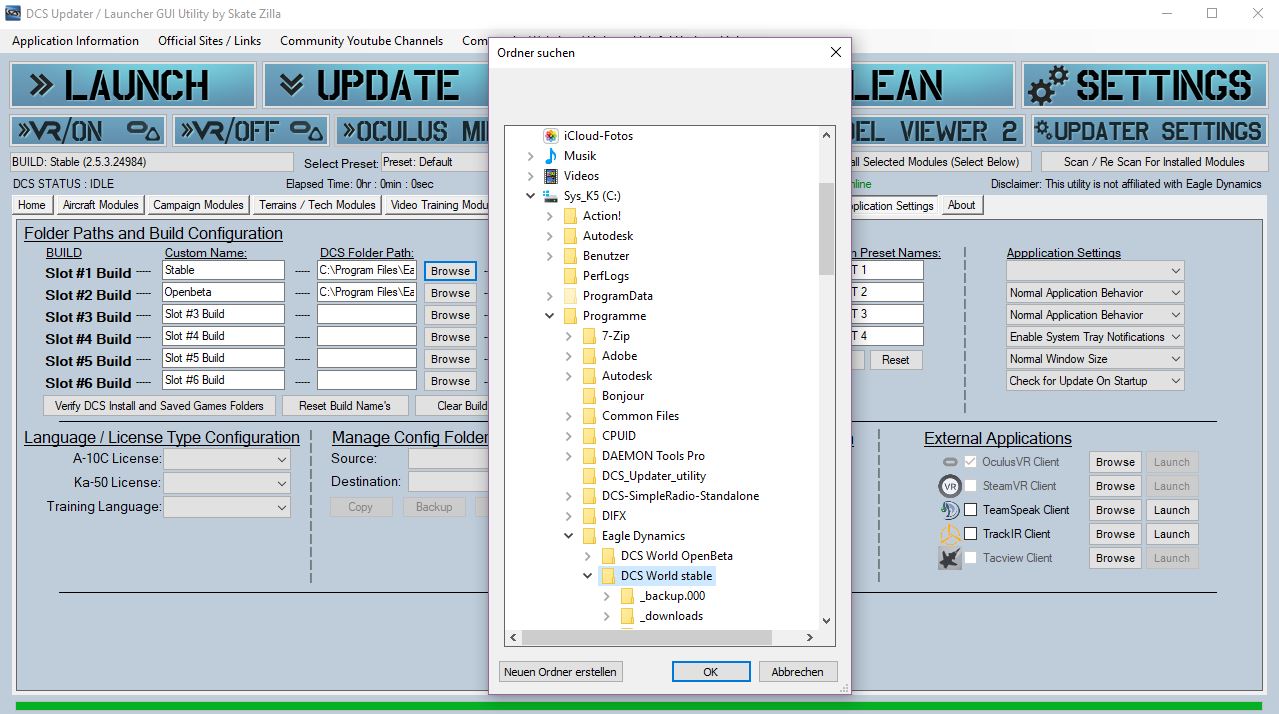Click the big LAUNCH banner button

133,85
